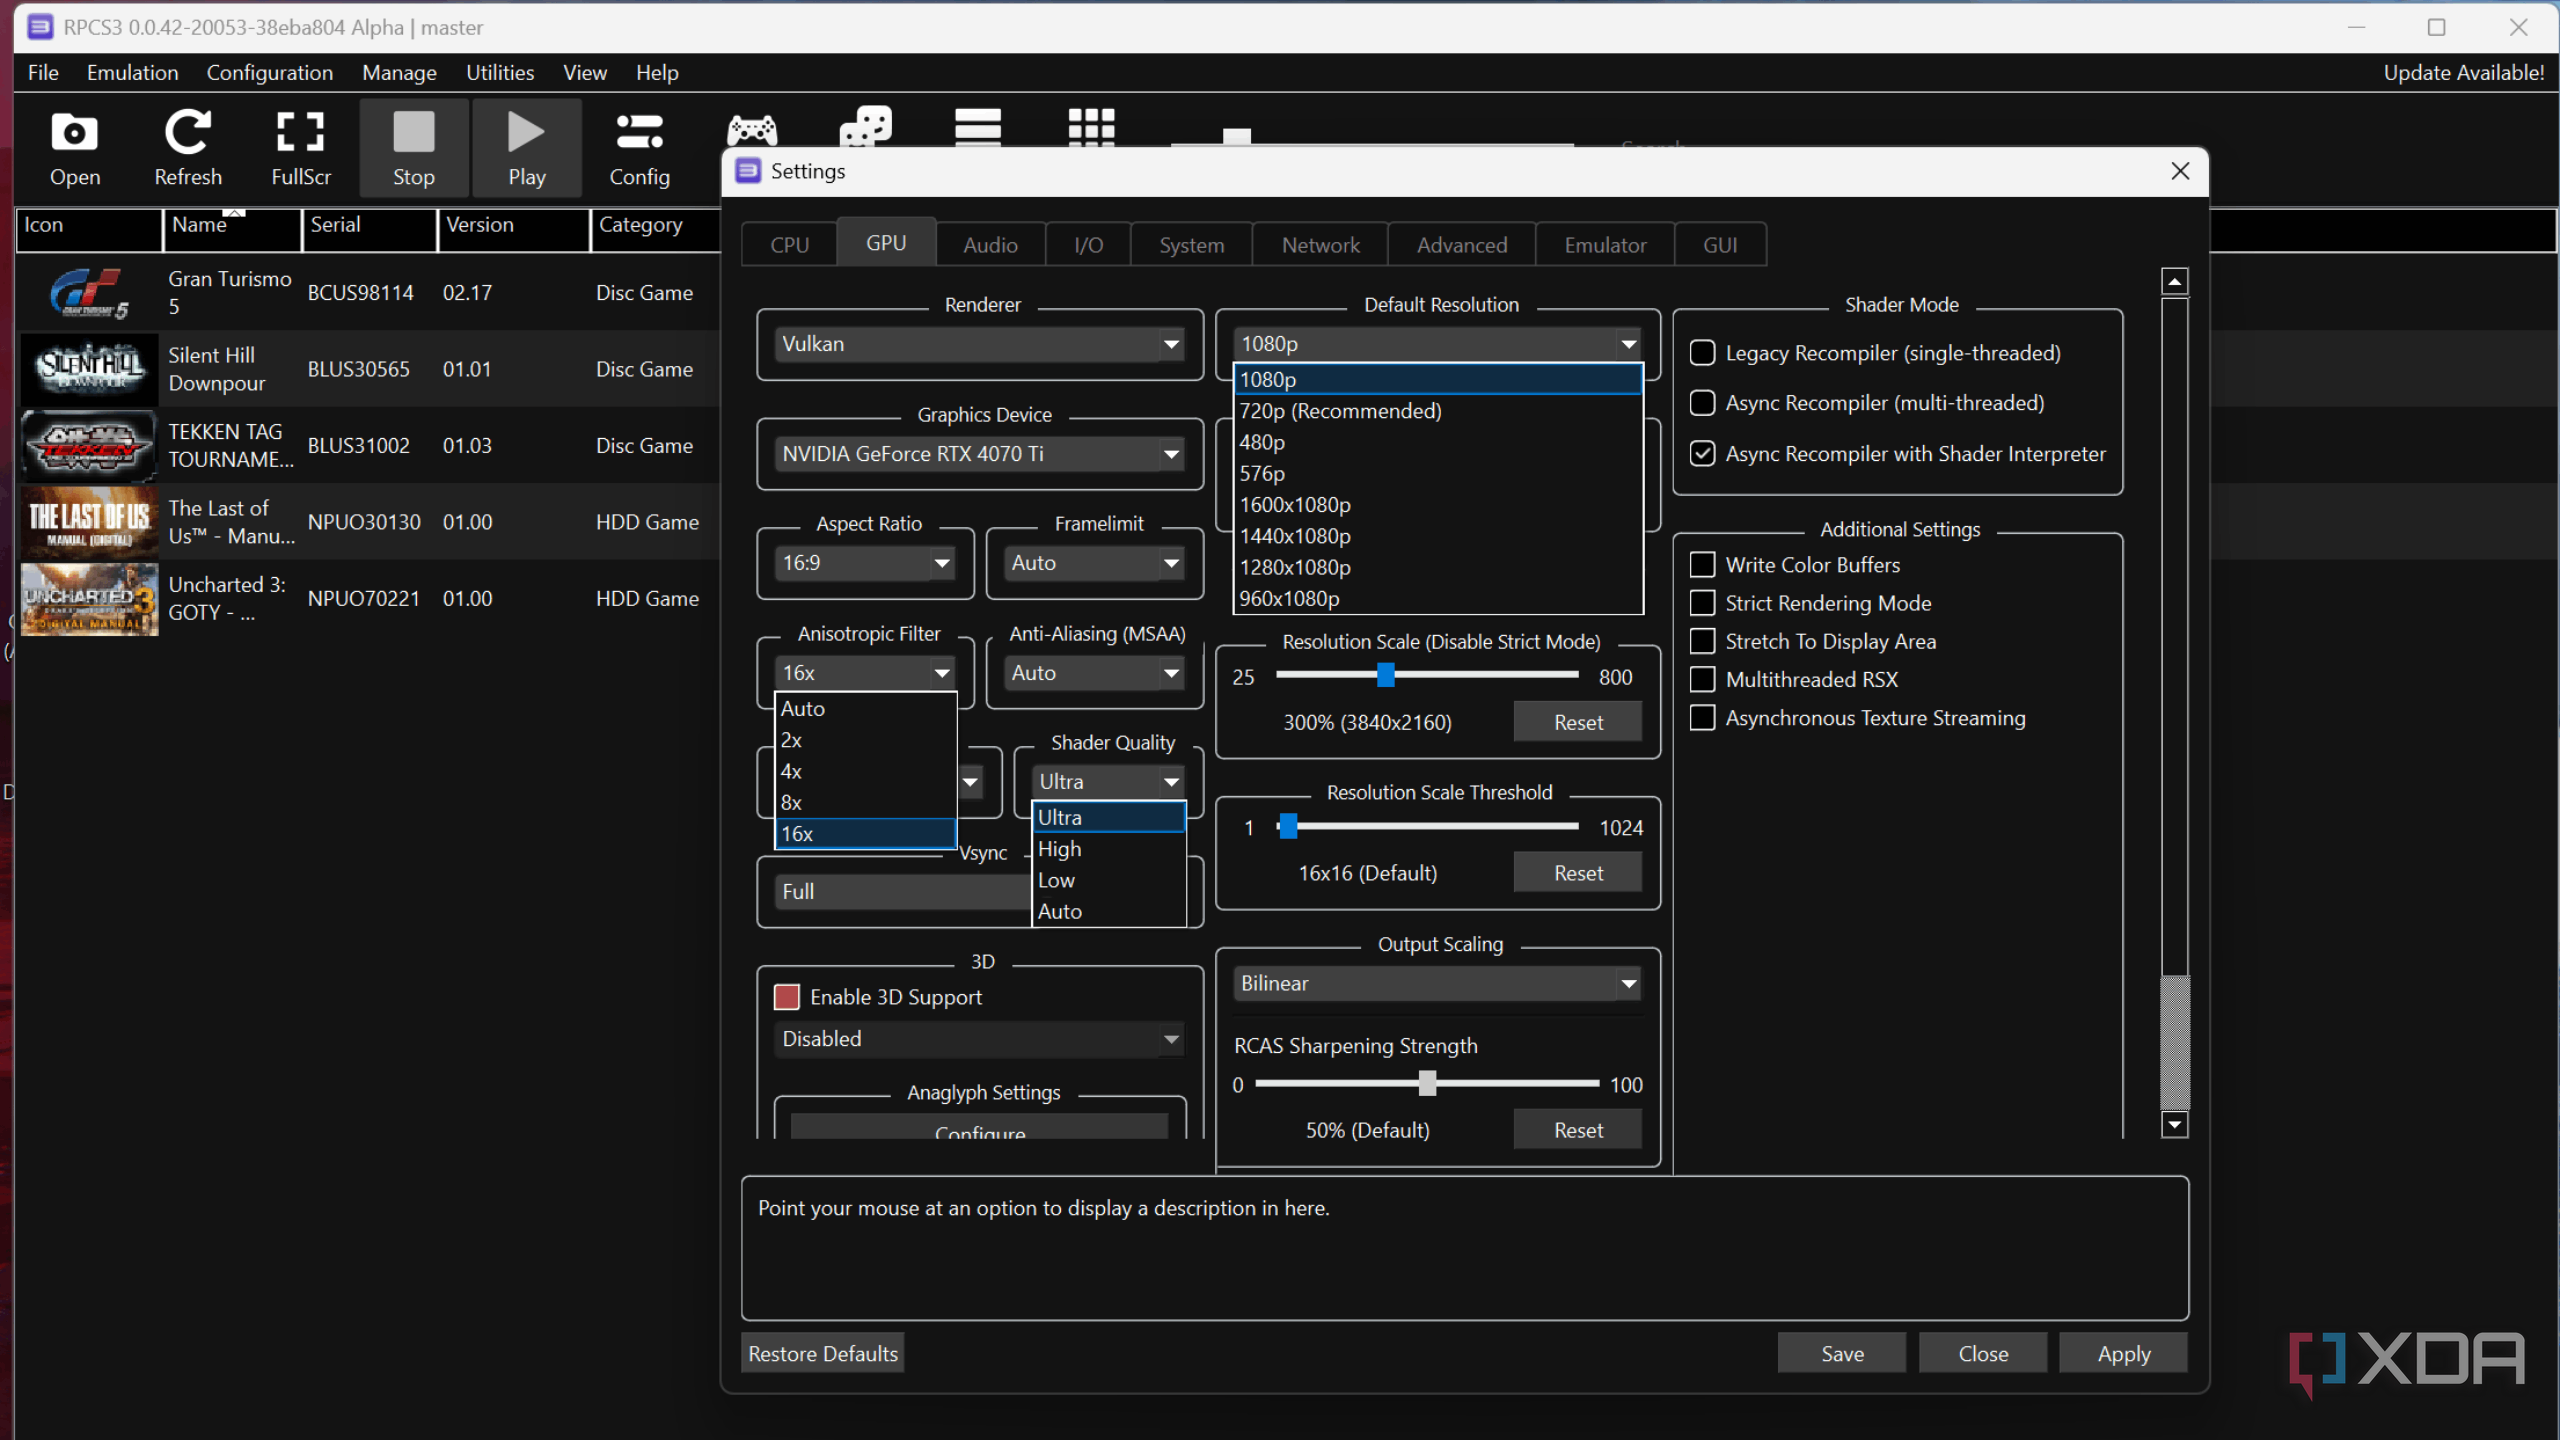Select the Uncharted 3 GOTY icon
This screenshot has width=2560, height=1440.
89,599
